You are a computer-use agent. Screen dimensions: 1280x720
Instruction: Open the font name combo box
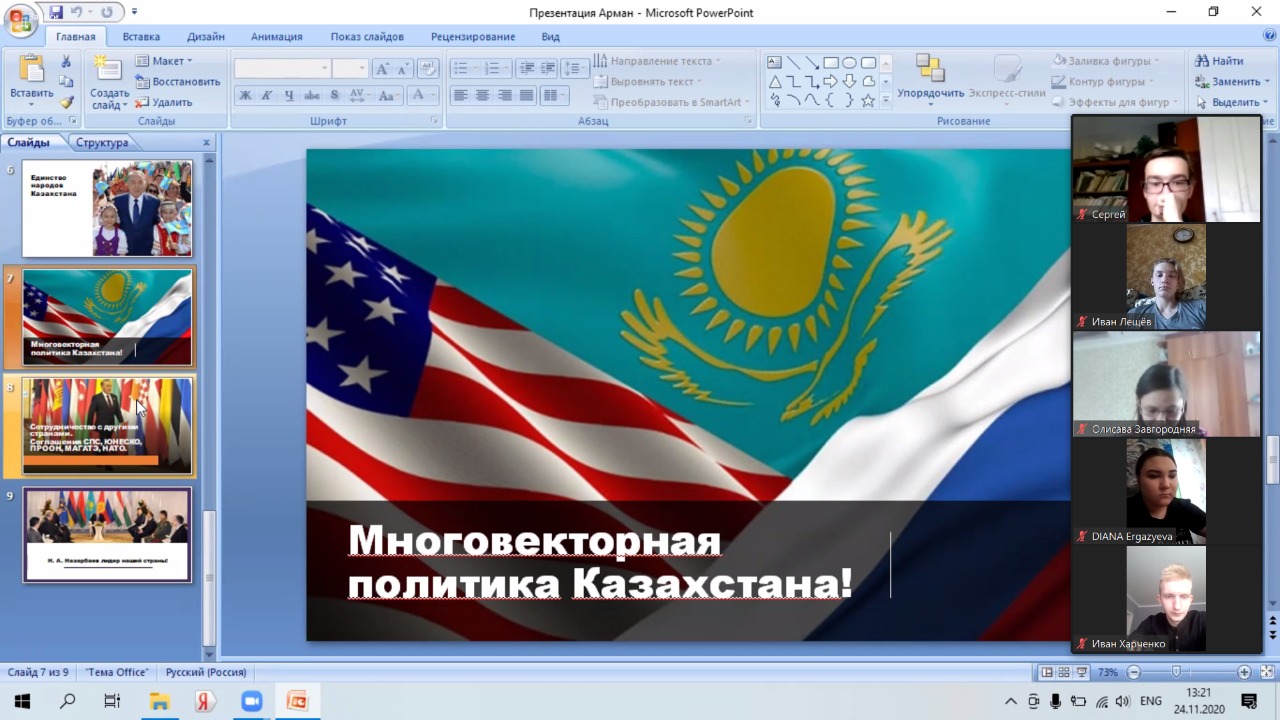(282, 69)
